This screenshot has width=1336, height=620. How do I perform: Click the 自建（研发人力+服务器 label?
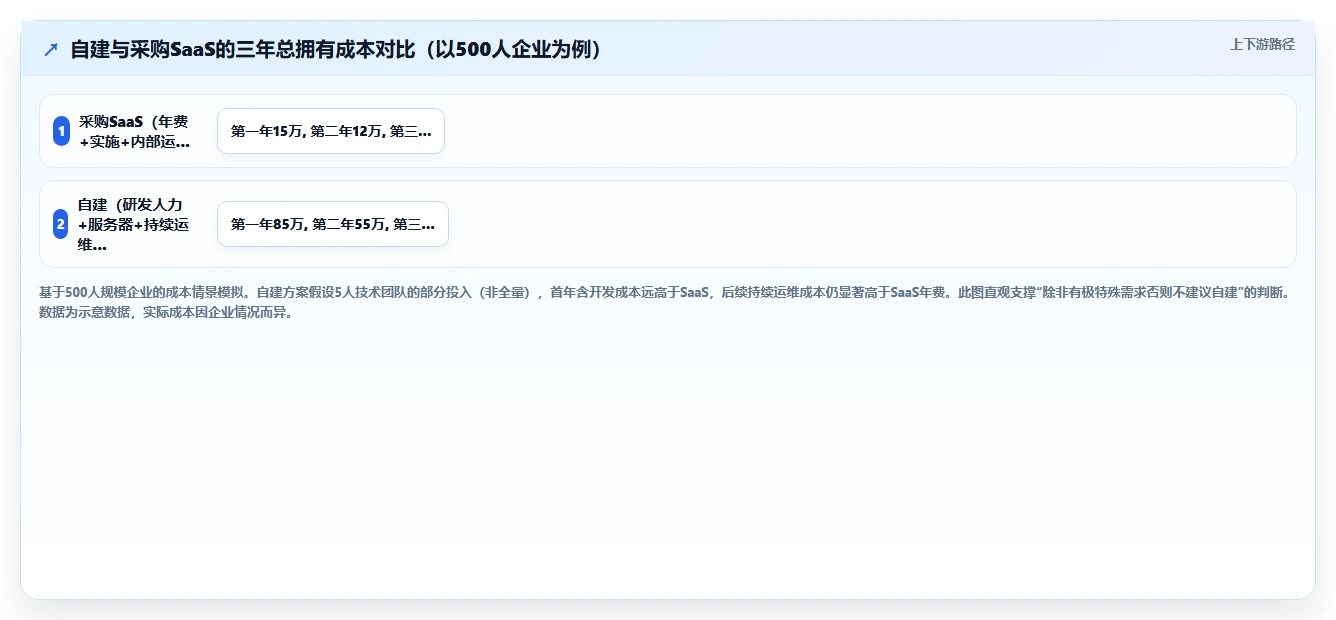[134, 224]
